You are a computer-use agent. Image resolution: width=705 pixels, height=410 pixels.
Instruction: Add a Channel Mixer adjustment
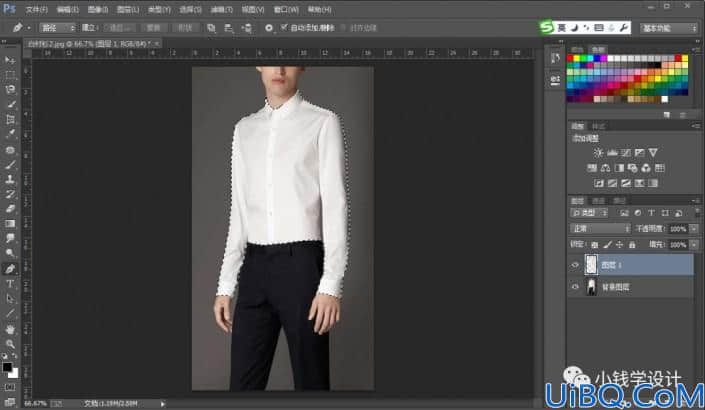[646, 168]
